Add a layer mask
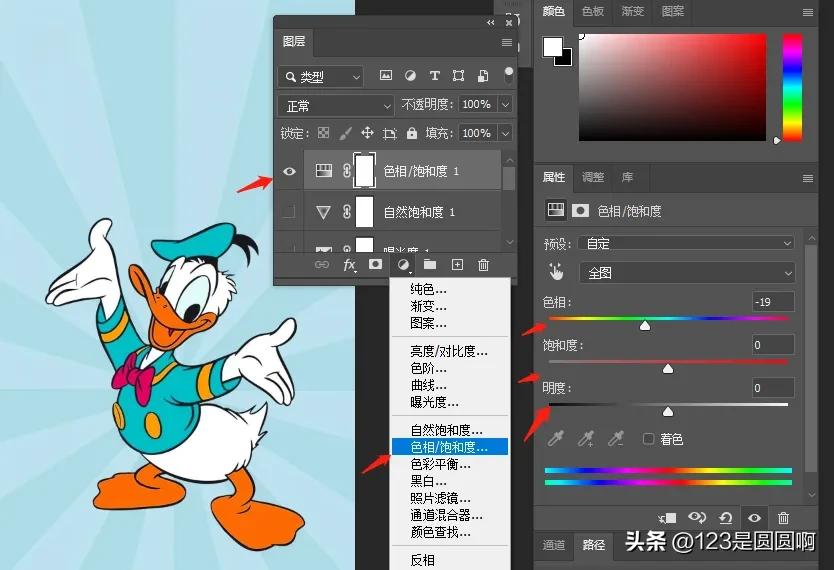Image resolution: width=834 pixels, height=570 pixels. coord(376,264)
